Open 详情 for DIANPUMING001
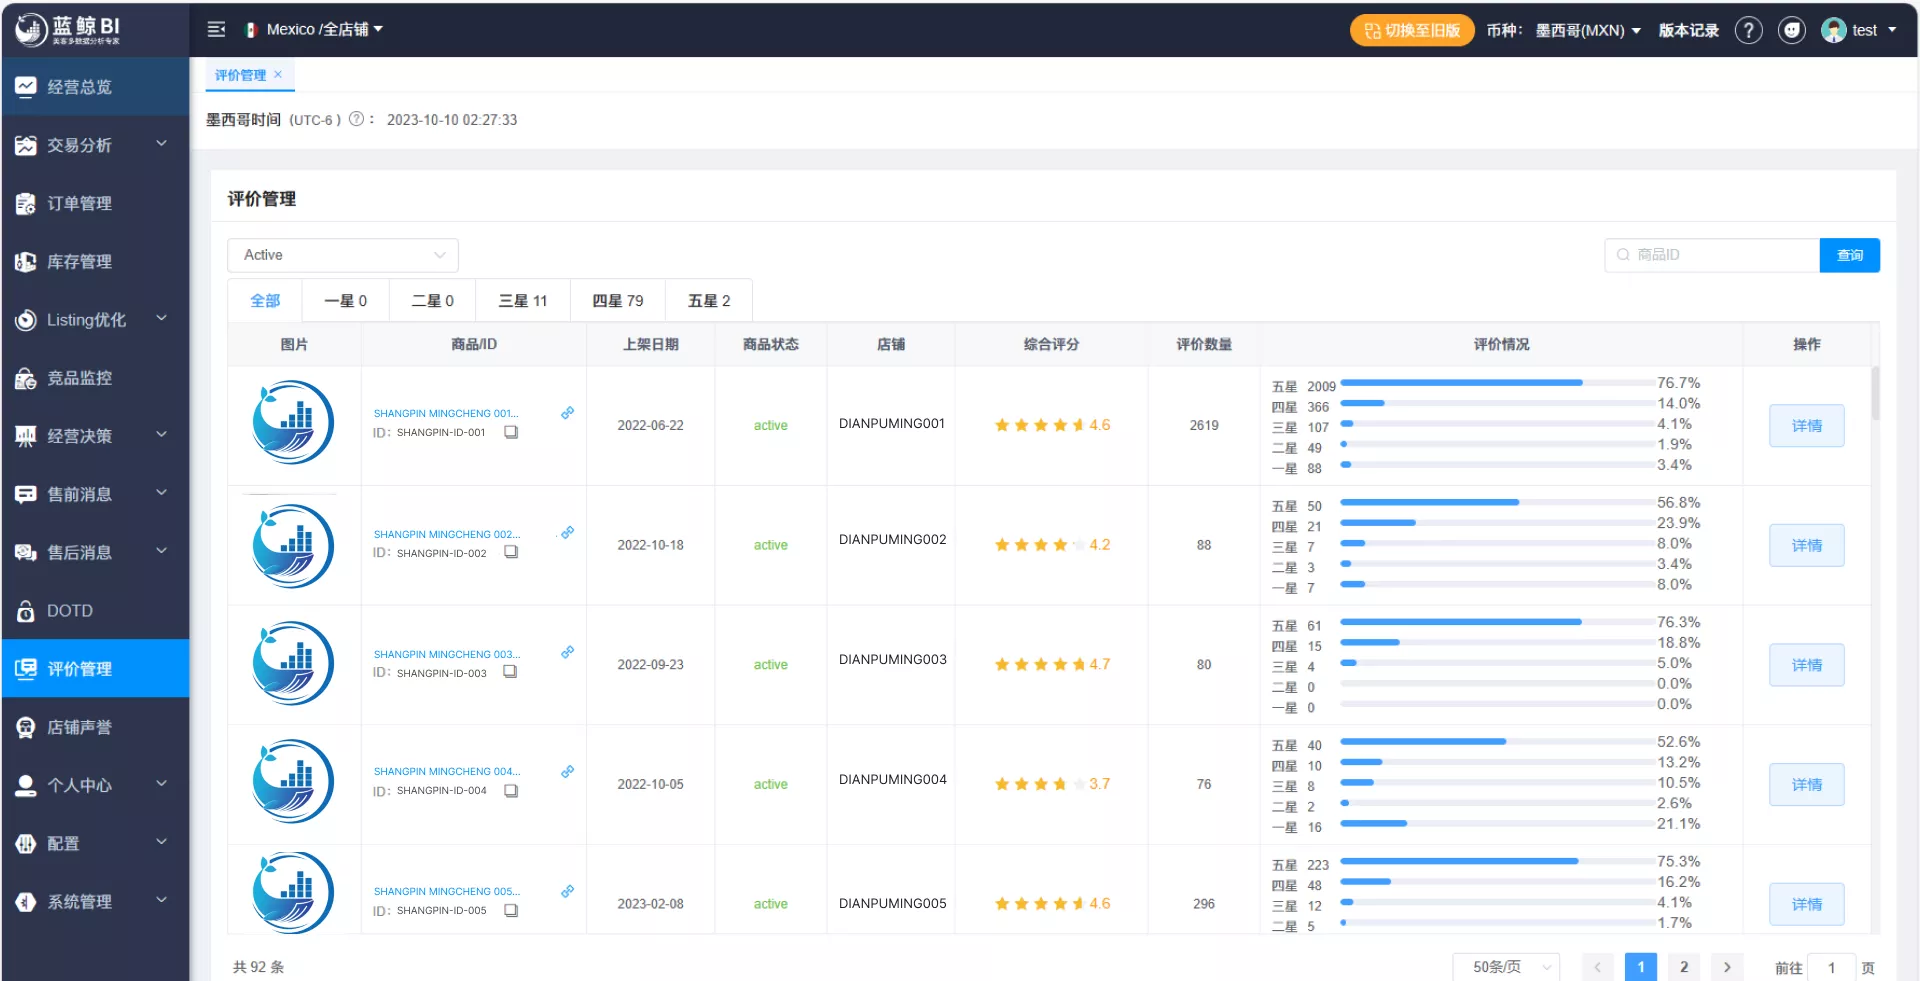Image resolution: width=1920 pixels, height=981 pixels. point(1806,426)
